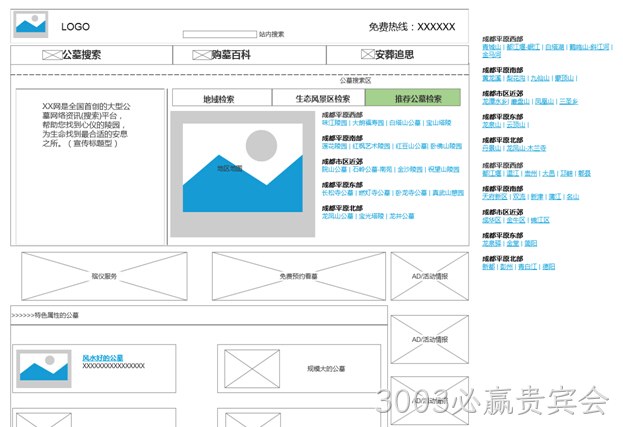Open the 金沙陵园 cemetery link
Image resolution: width=623 pixels, height=427 pixels.
(x=410, y=170)
